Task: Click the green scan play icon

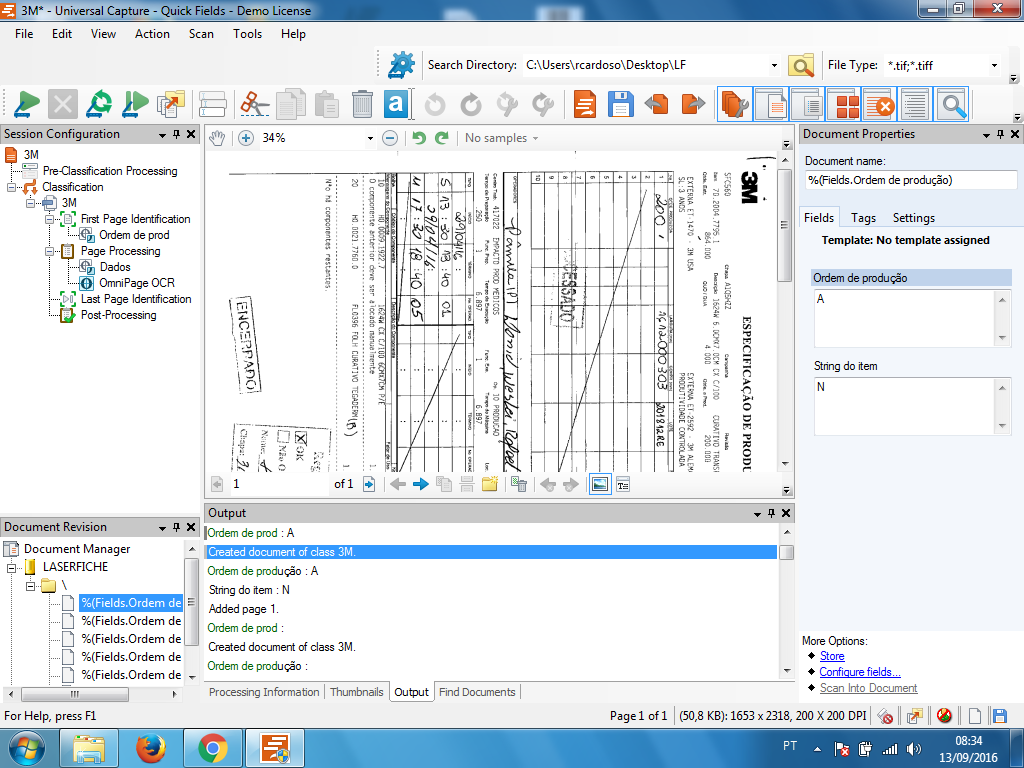Action: [x=27, y=103]
